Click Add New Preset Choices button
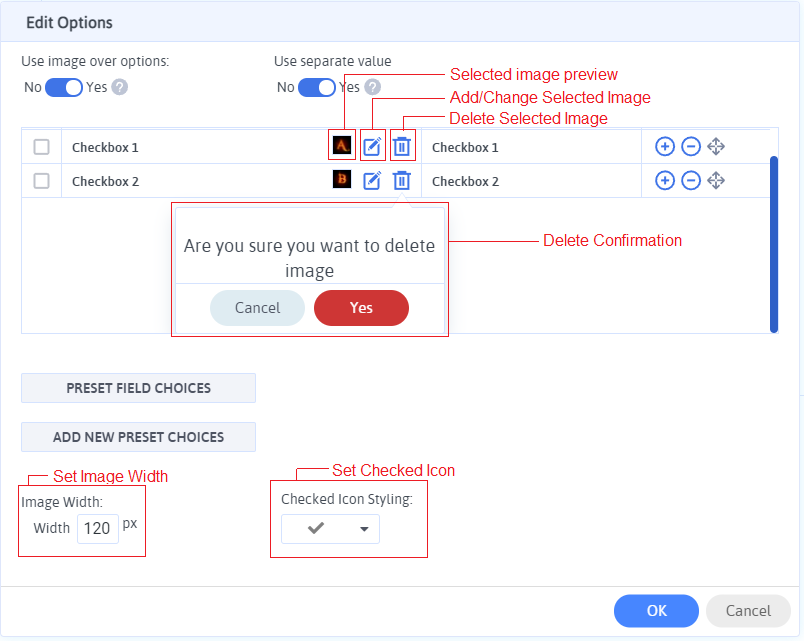The width and height of the screenshot is (804, 641). 138,437
